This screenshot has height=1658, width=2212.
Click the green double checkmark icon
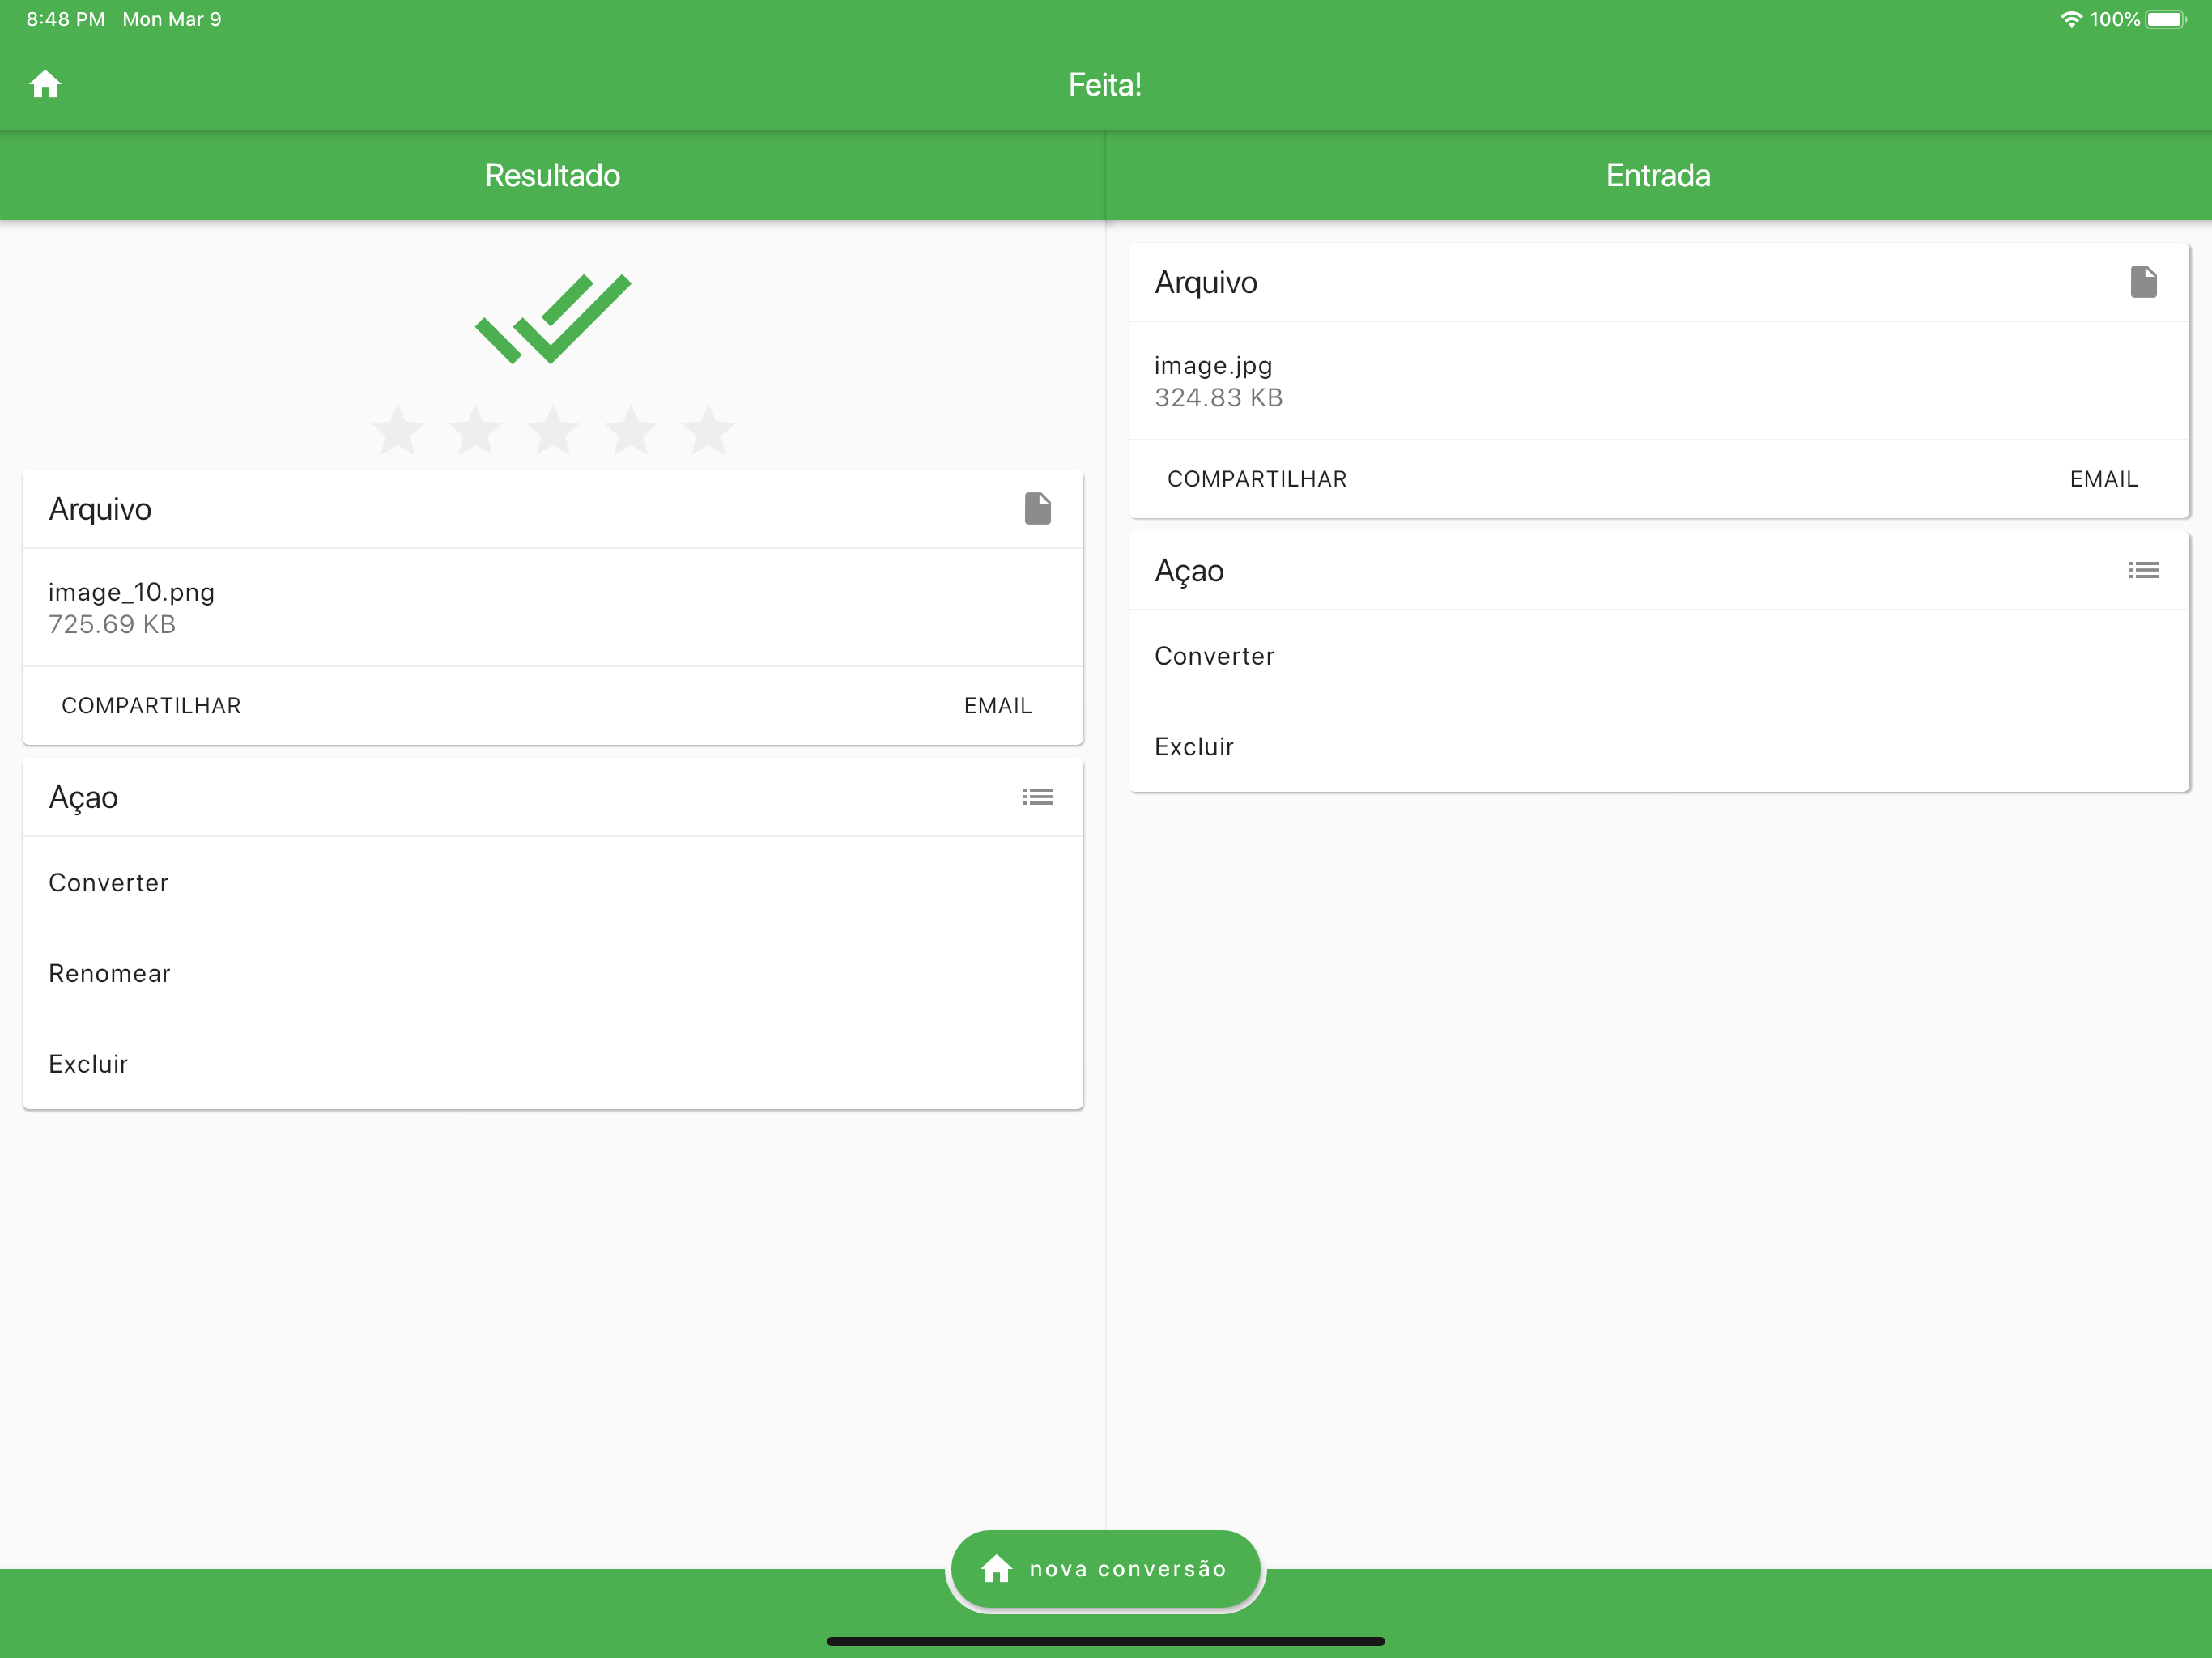[553, 318]
